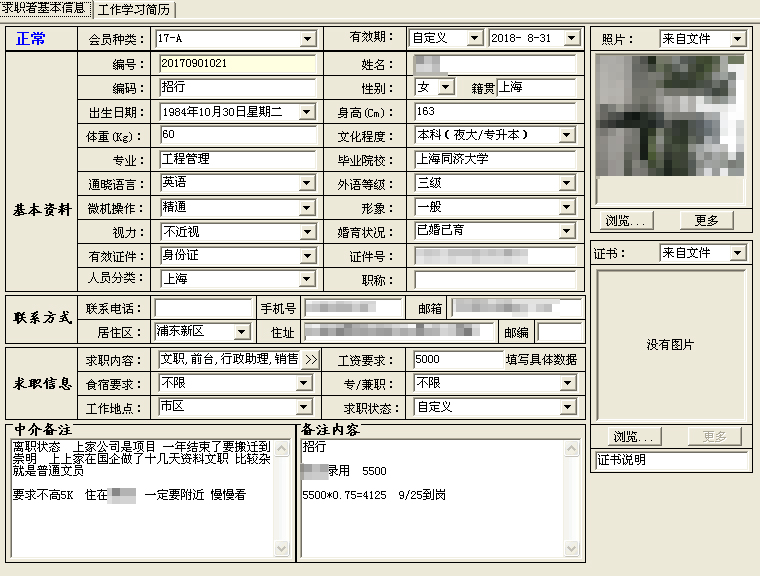Switch to the 工作学习简历 tab
The width and height of the screenshot is (760, 576).
pyautogui.click(x=134, y=9)
